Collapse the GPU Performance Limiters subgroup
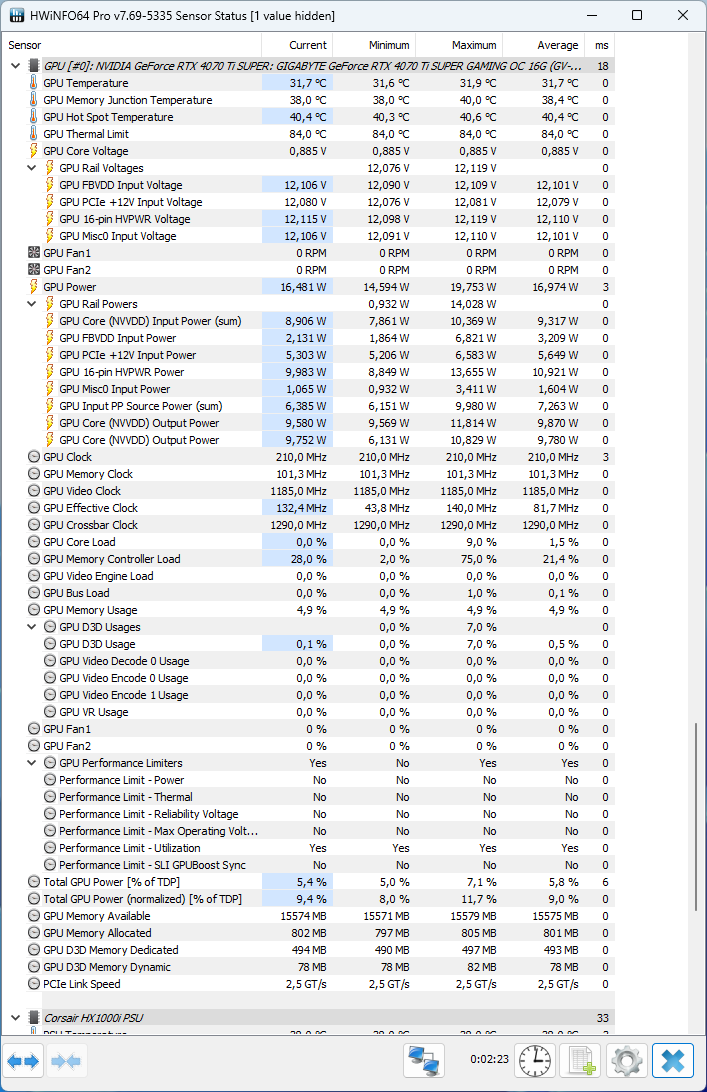This screenshot has width=707, height=1092. pos(31,763)
